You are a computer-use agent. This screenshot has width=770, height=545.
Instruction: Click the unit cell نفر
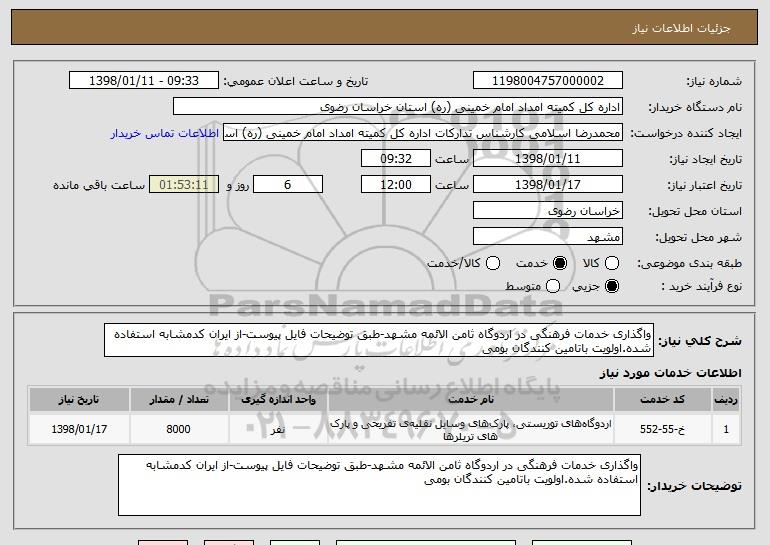278,430
